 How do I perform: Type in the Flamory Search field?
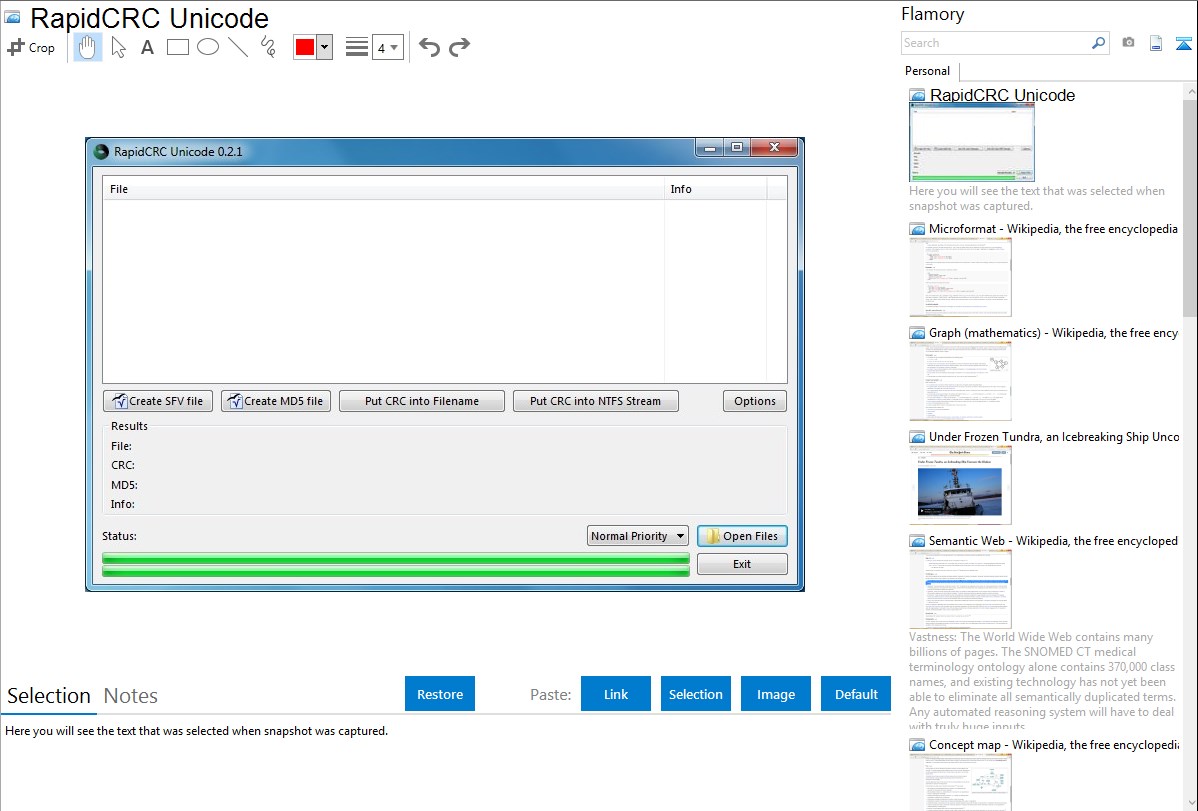[995, 43]
